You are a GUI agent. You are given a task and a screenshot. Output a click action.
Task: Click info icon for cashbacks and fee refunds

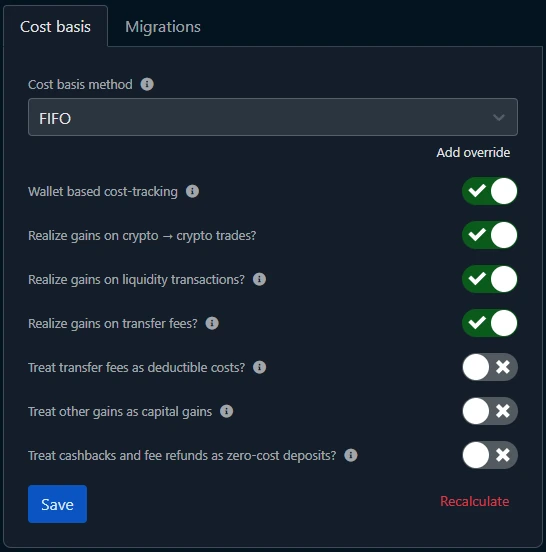tap(351, 455)
